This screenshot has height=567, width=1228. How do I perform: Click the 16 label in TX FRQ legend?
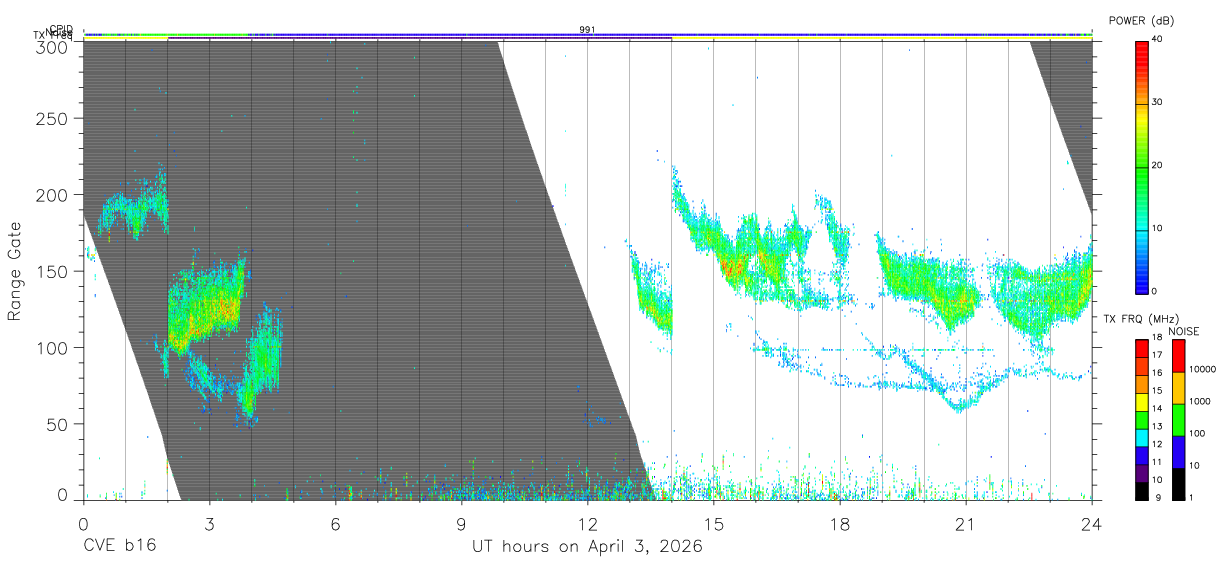click(x=1157, y=372)
